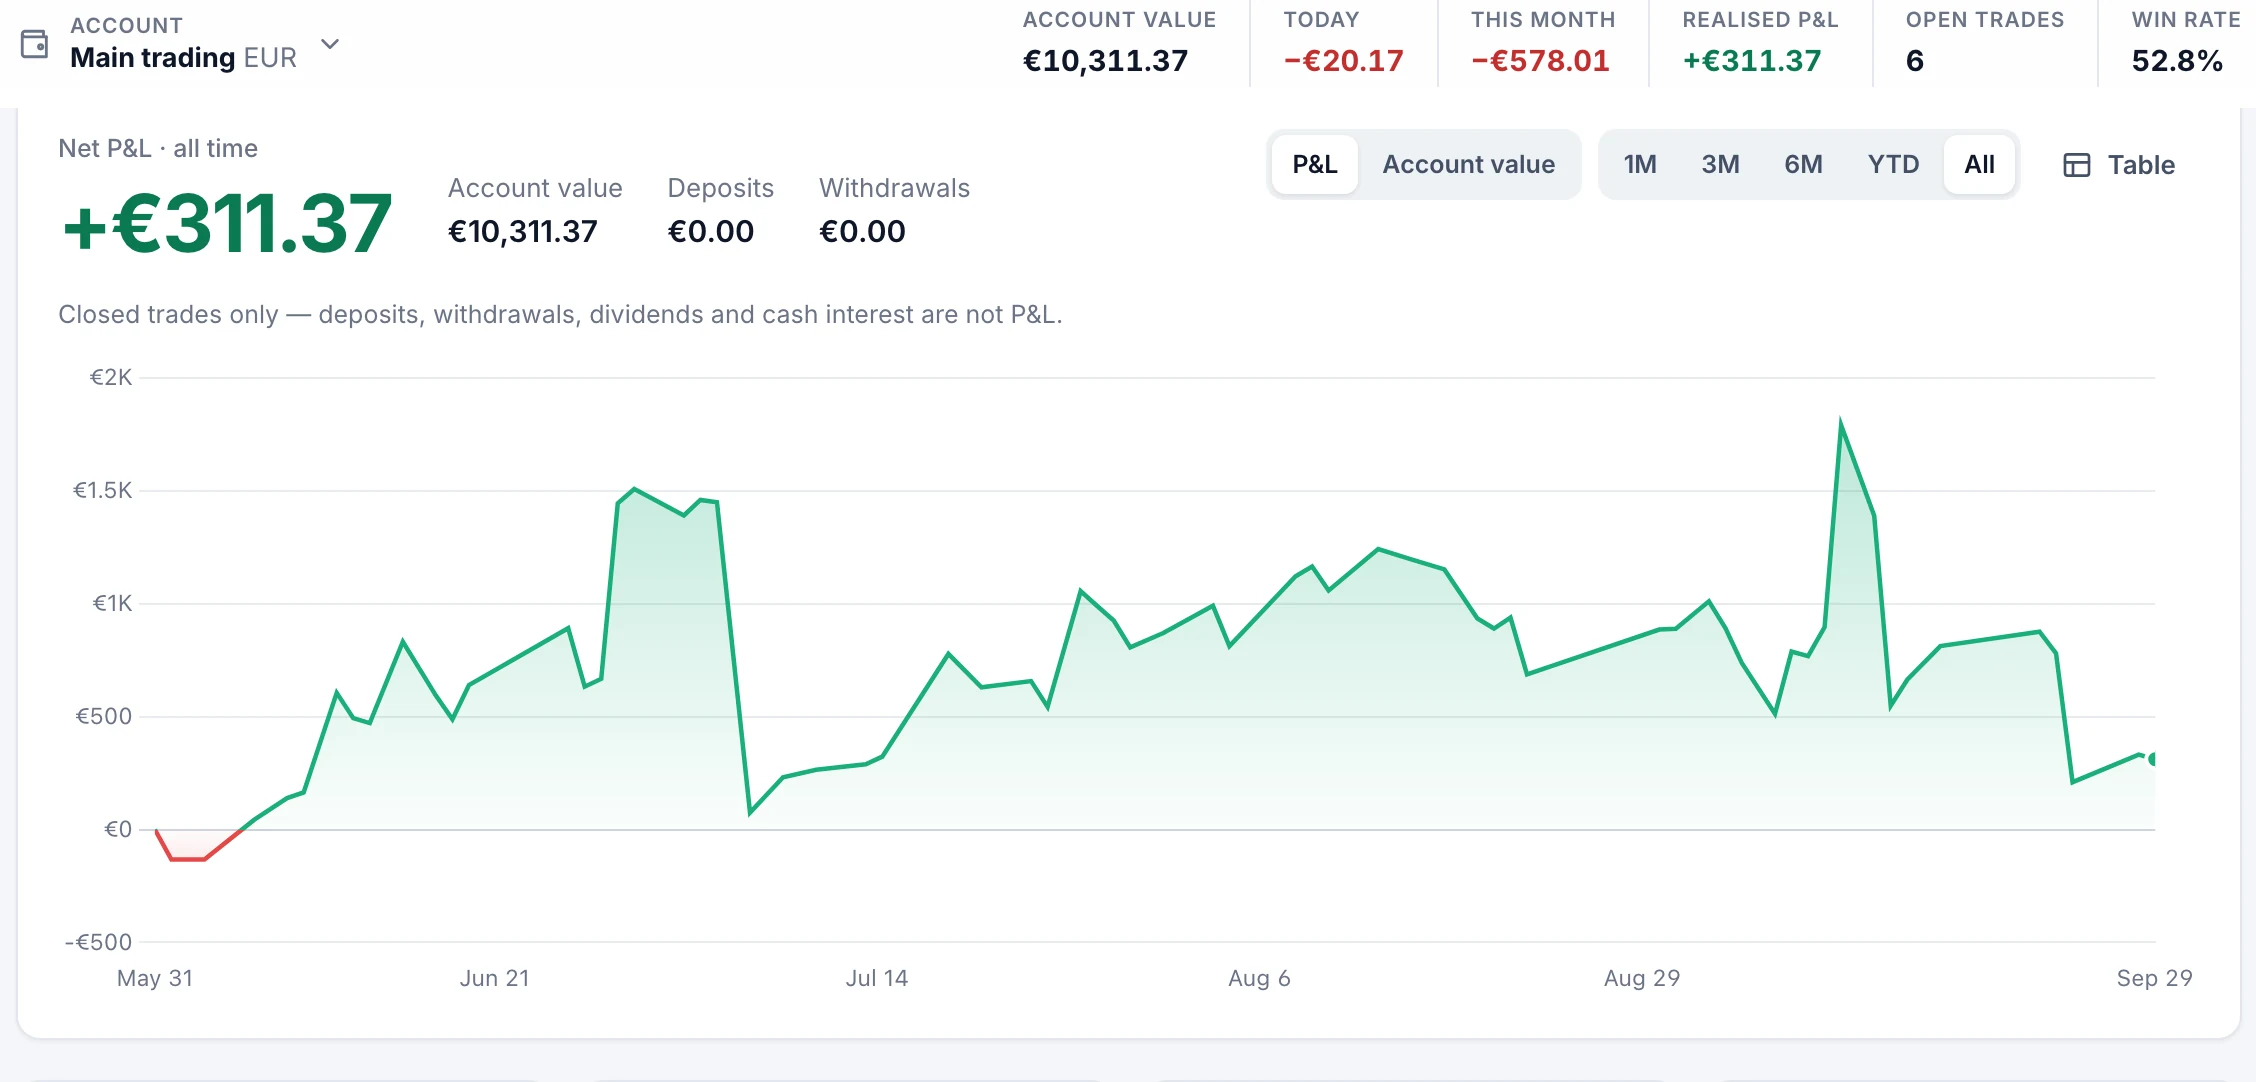Choose the YTD time range
This screenshot has width=2256, height=1082.
(x=1893, y=165)
